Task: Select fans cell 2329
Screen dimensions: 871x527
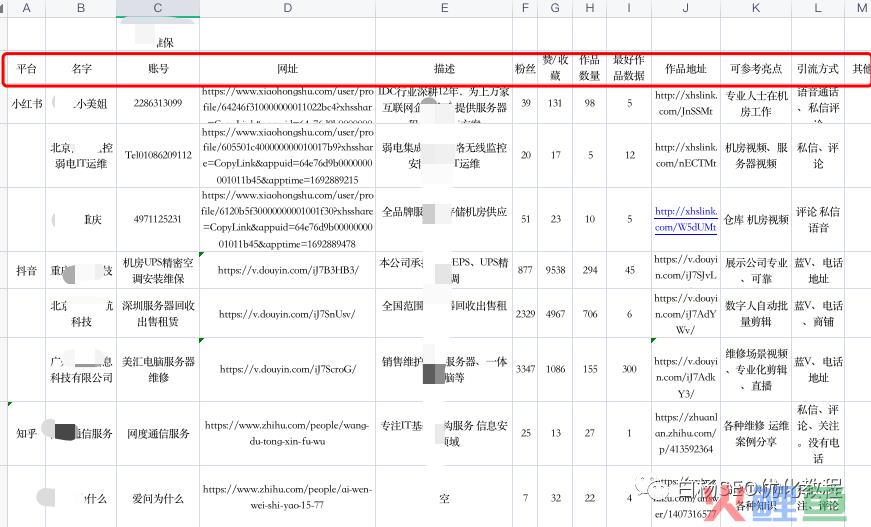Action: [x=525, y=314]
